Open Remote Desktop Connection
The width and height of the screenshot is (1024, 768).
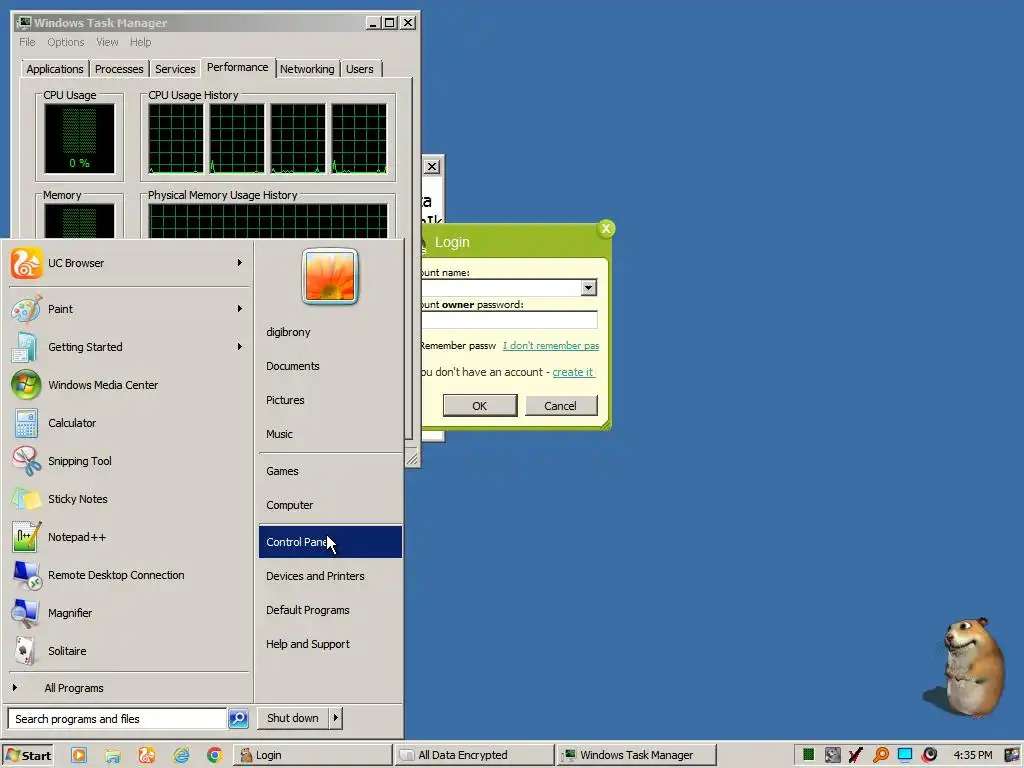coord(129,575)
